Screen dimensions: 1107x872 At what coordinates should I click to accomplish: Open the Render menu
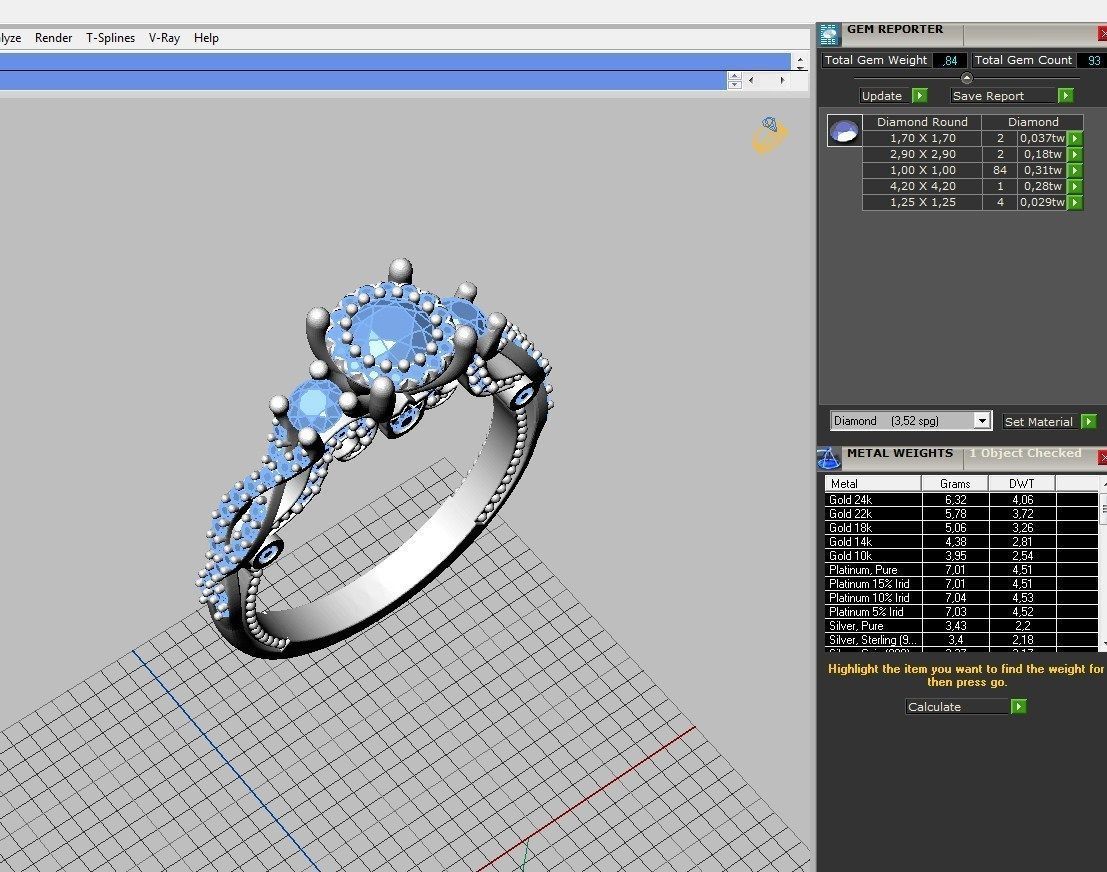(54, 38)
